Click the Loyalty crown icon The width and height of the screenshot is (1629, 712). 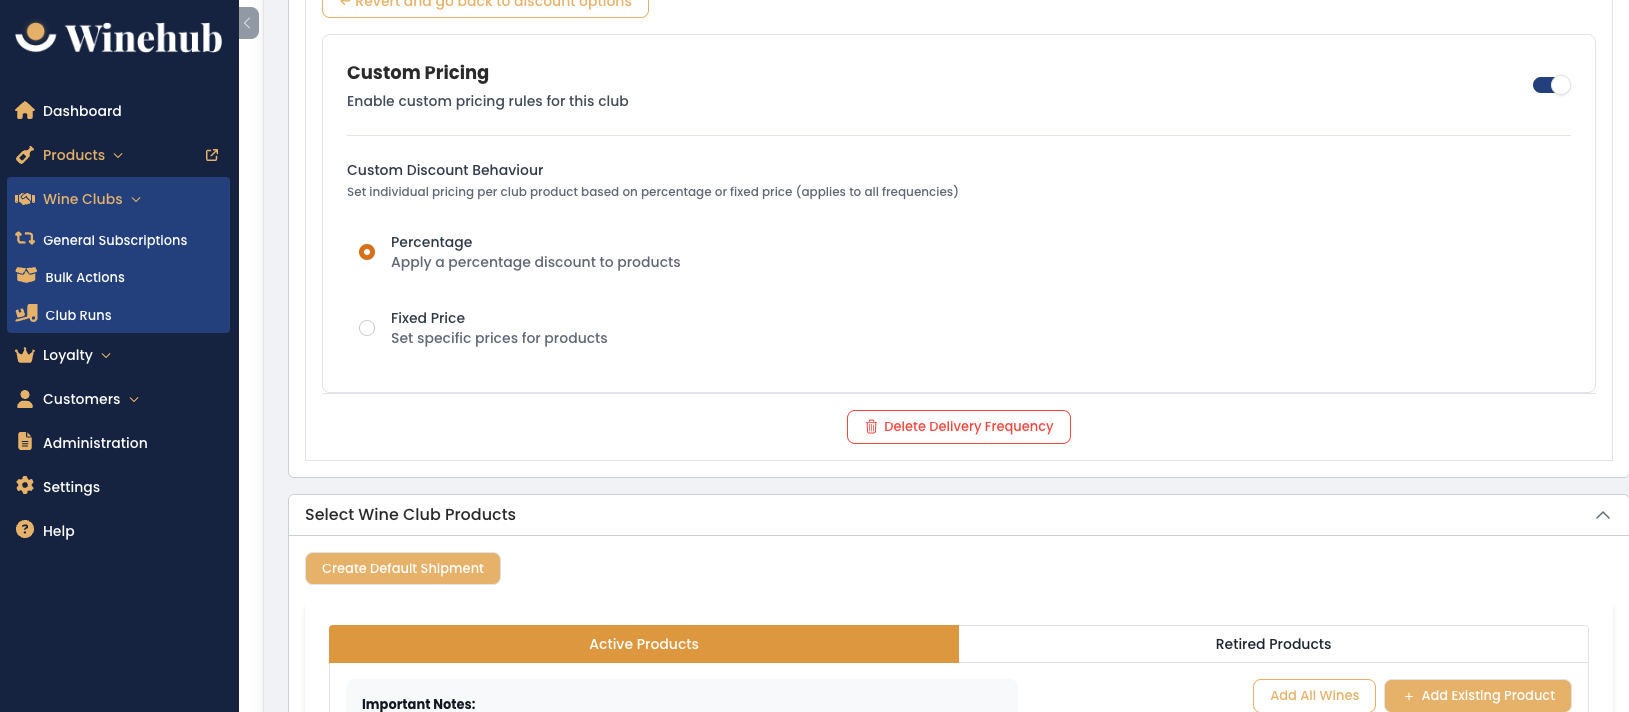[25, 355]
